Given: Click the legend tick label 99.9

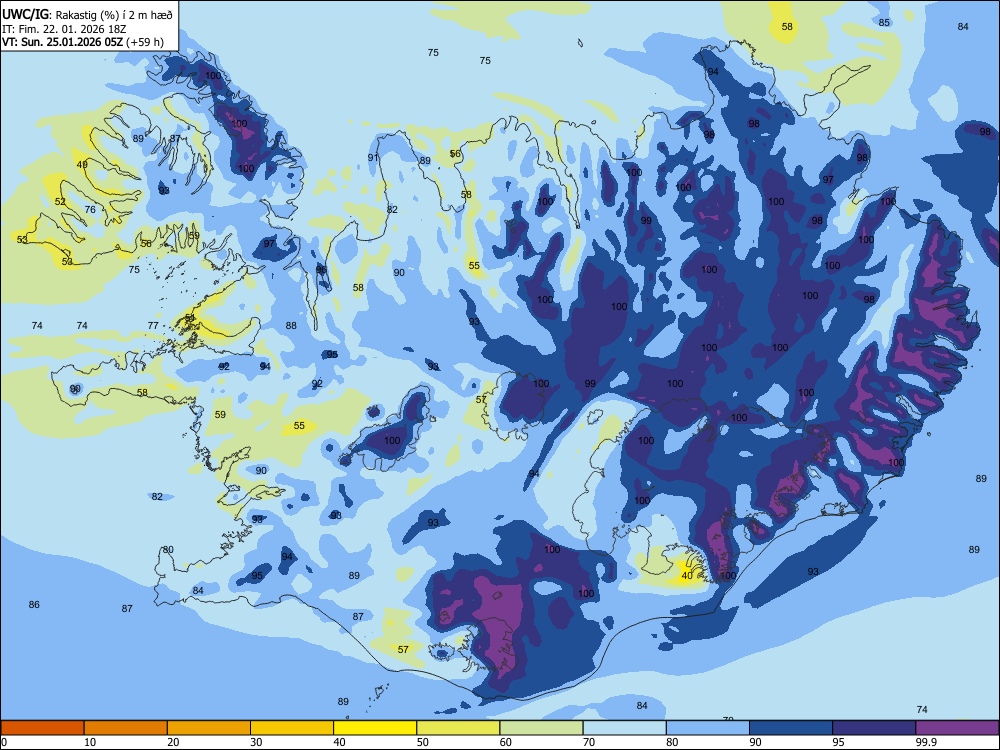Looking at the screenshot, I should (926, 742).
